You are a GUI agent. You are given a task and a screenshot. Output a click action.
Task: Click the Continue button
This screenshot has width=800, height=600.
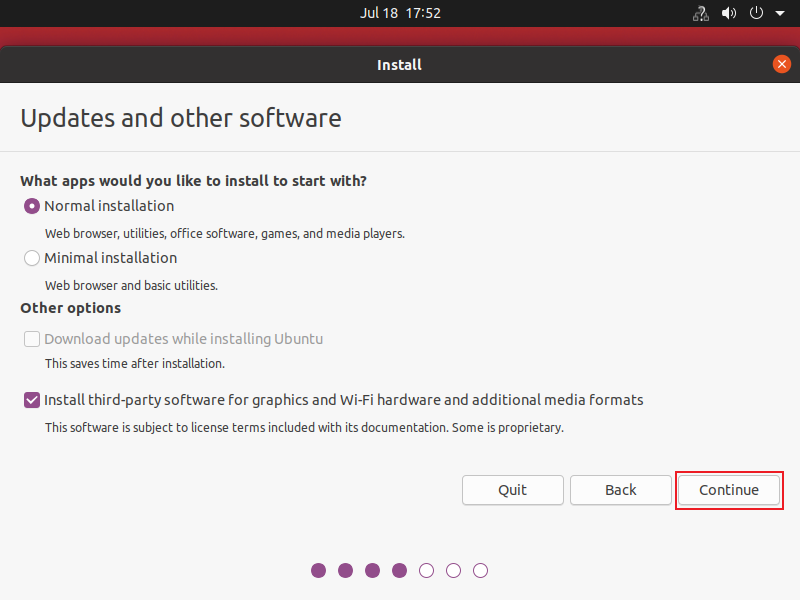[x=729, y=490]
